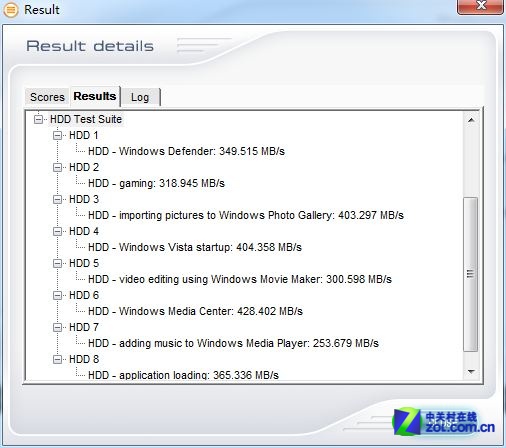Select the HDD Test Suite label
Screen dimensions: 506x448
tap(86, 119)
